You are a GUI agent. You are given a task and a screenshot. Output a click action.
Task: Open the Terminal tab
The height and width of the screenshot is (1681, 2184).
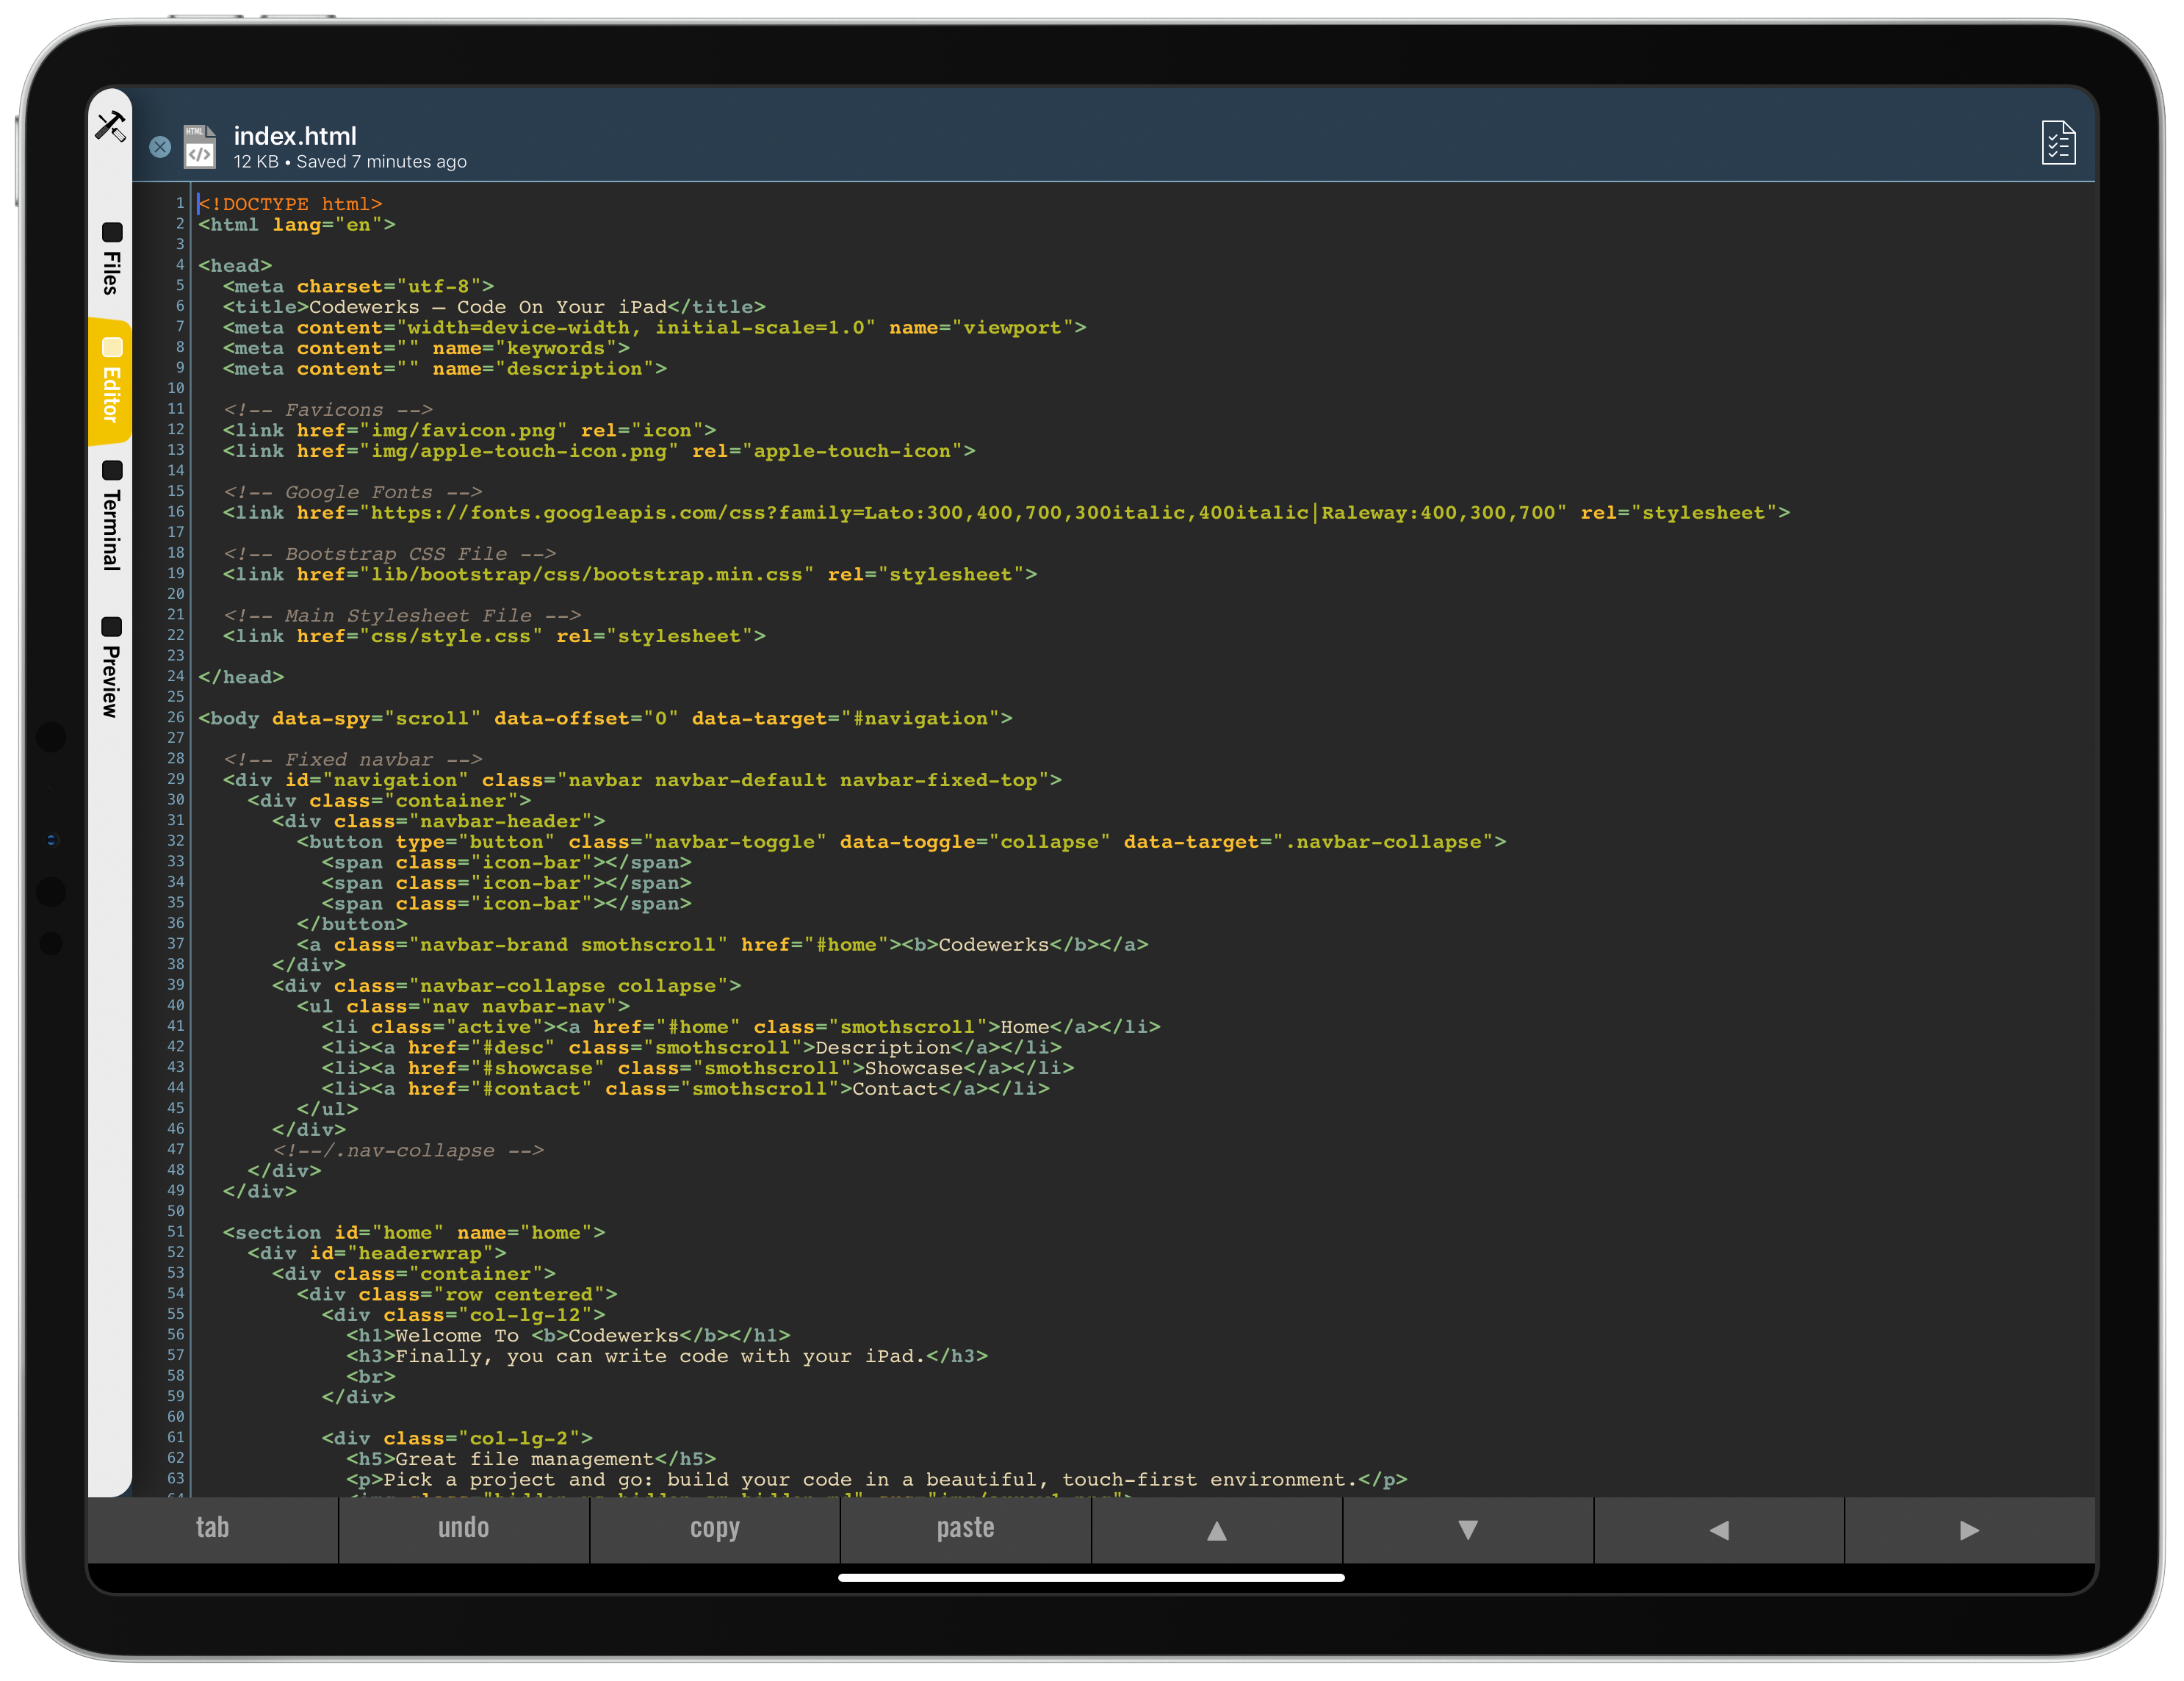(x=111, y=516)
